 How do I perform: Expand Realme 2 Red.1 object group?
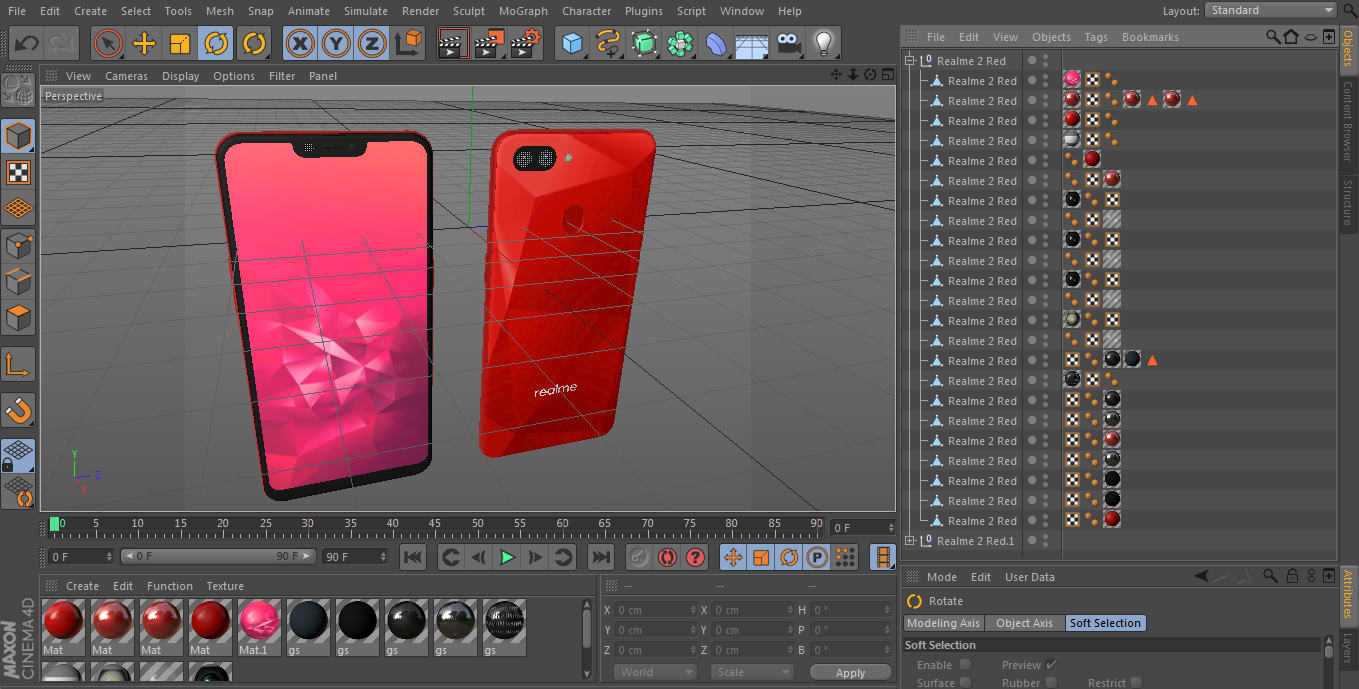(910, 541)
